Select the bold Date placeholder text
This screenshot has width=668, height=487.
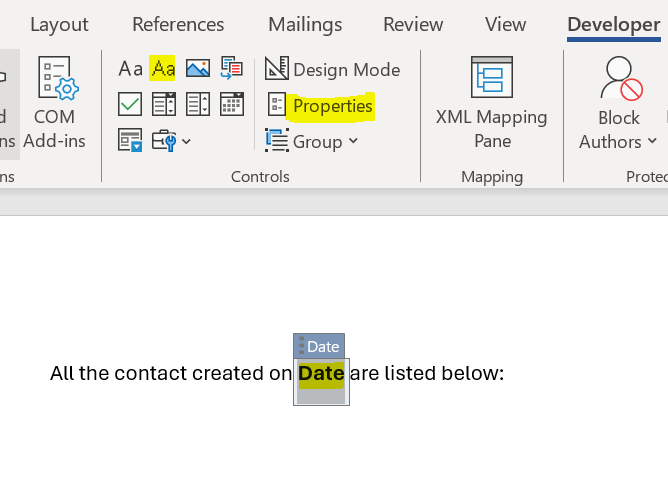(x=321, y=374)
